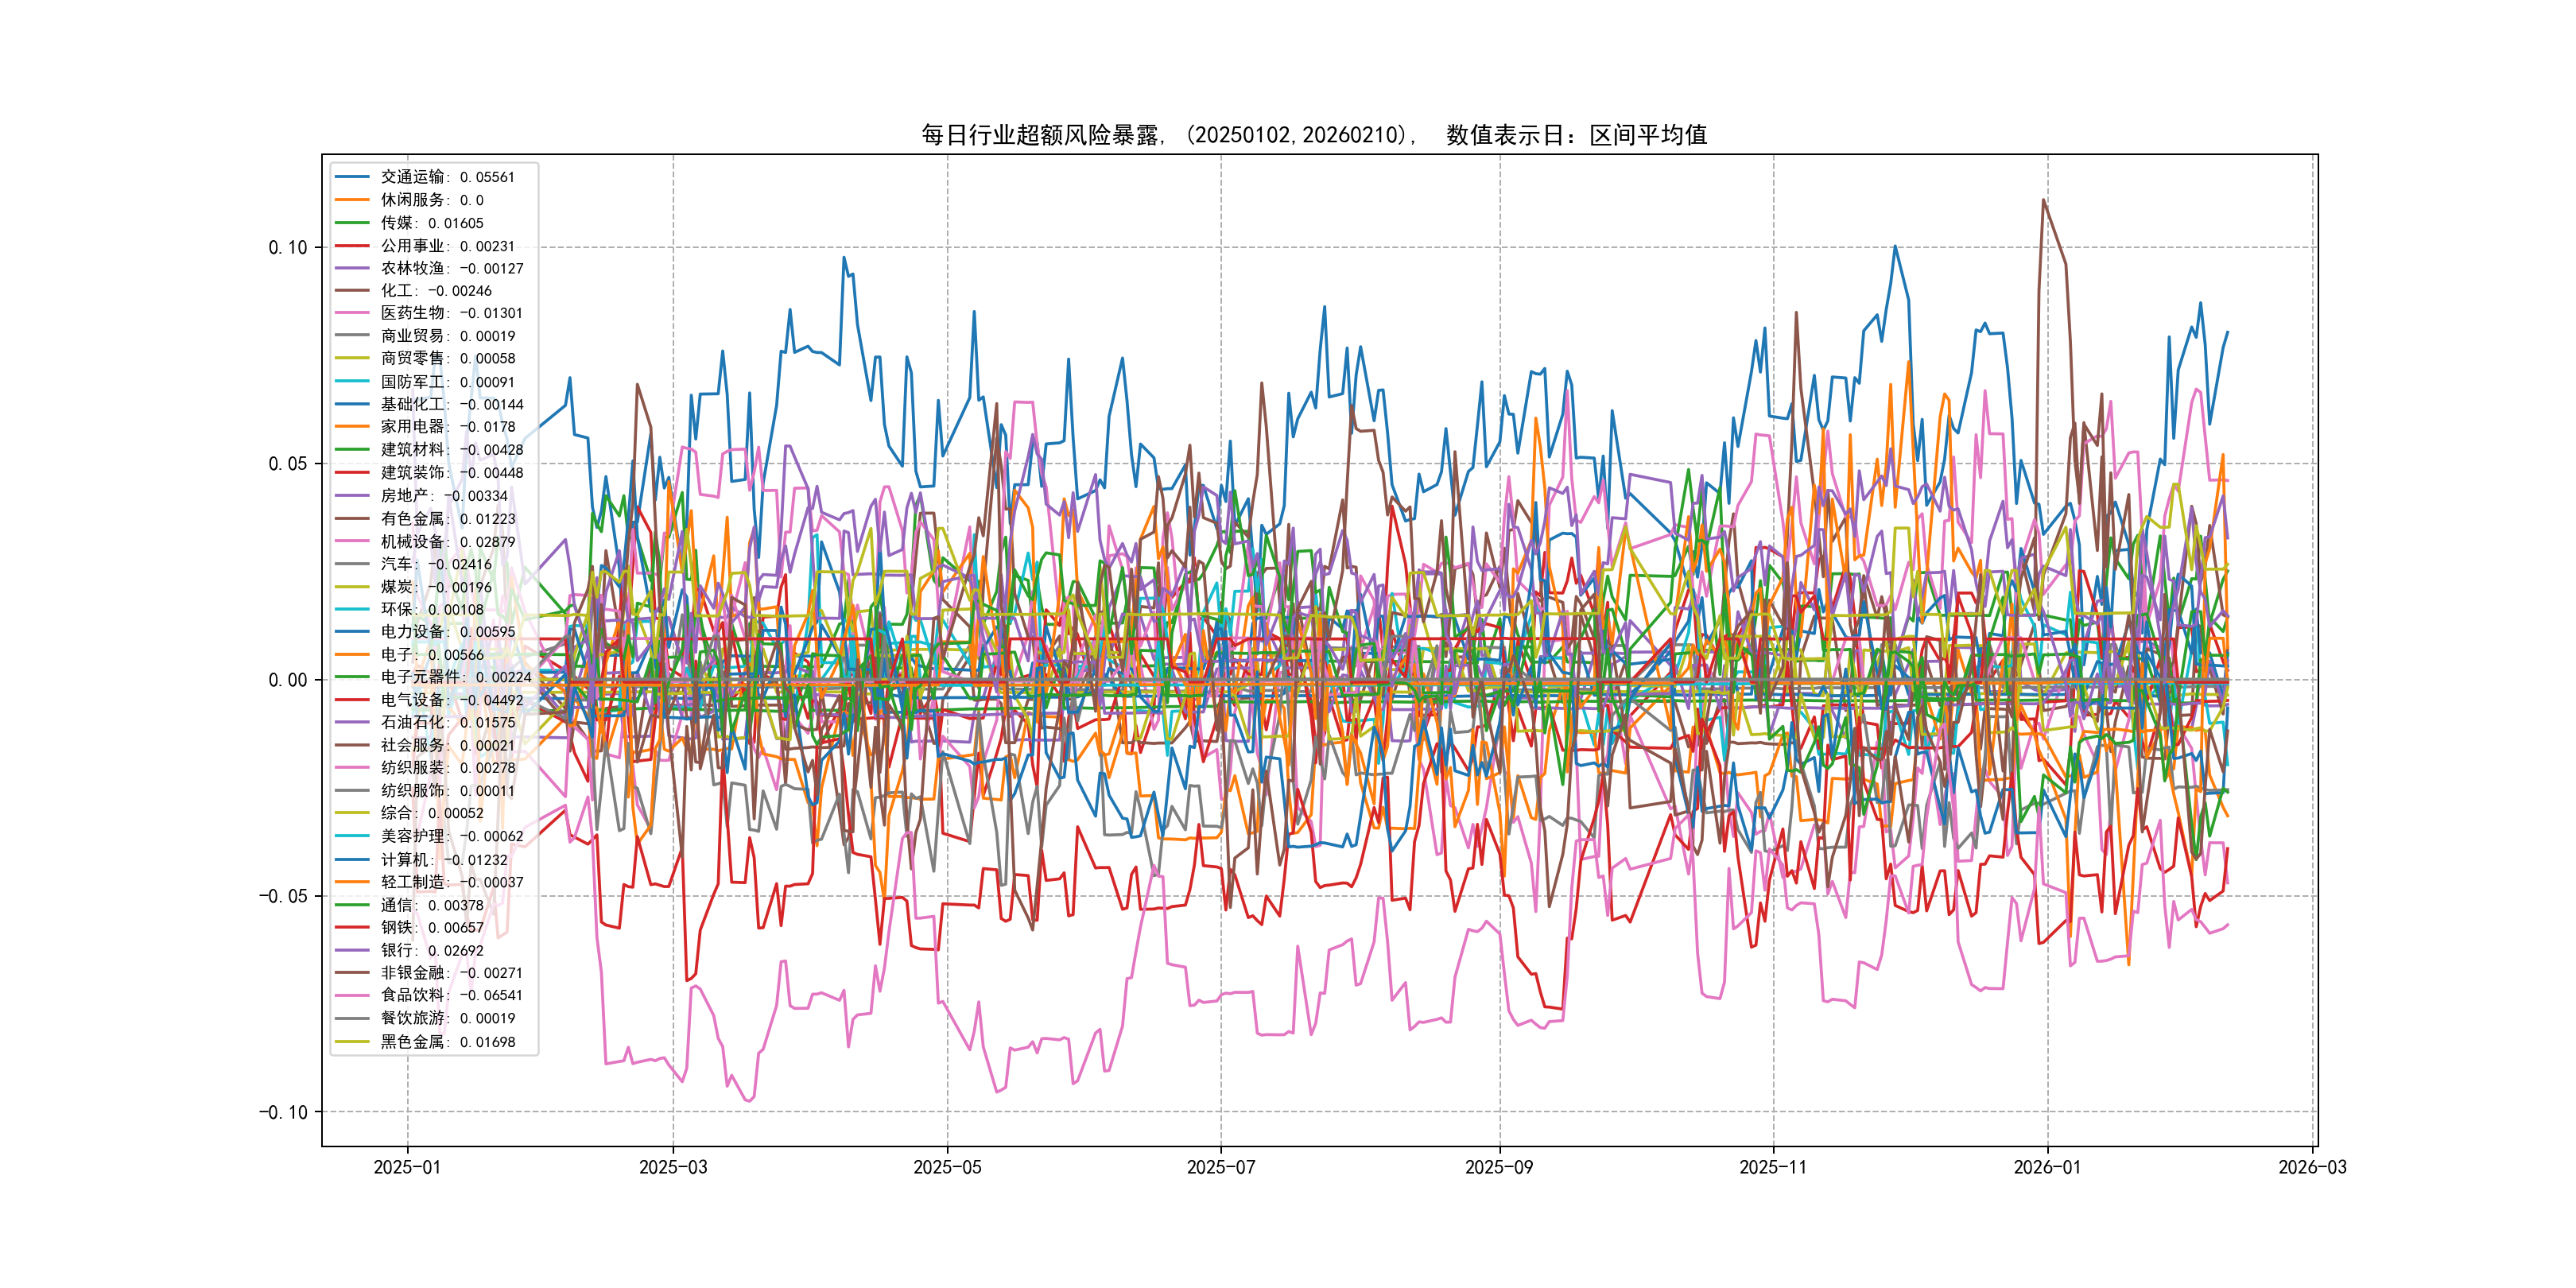Click the 0.10 y-axis tick label
Viewport: 2576px width, 1288px height.
(x=288, y=248)
